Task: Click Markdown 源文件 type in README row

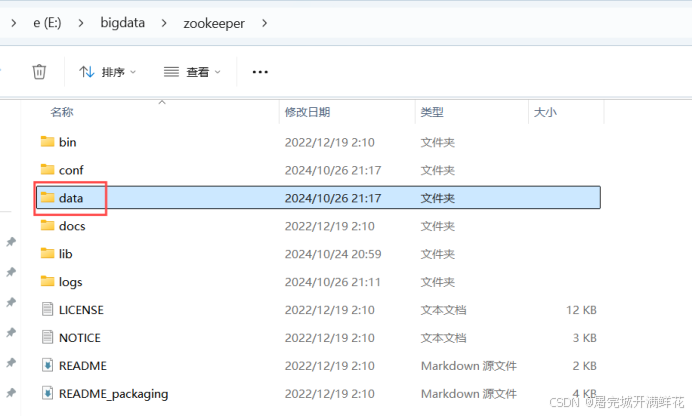Action: [469, 366]
